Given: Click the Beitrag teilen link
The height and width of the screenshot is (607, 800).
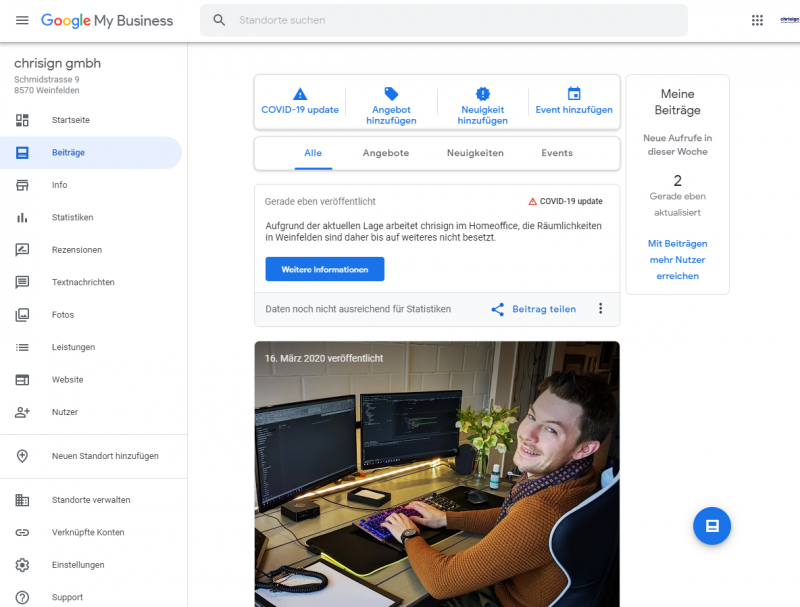Looking at the screenshot, I should click(x=544, y=309).
